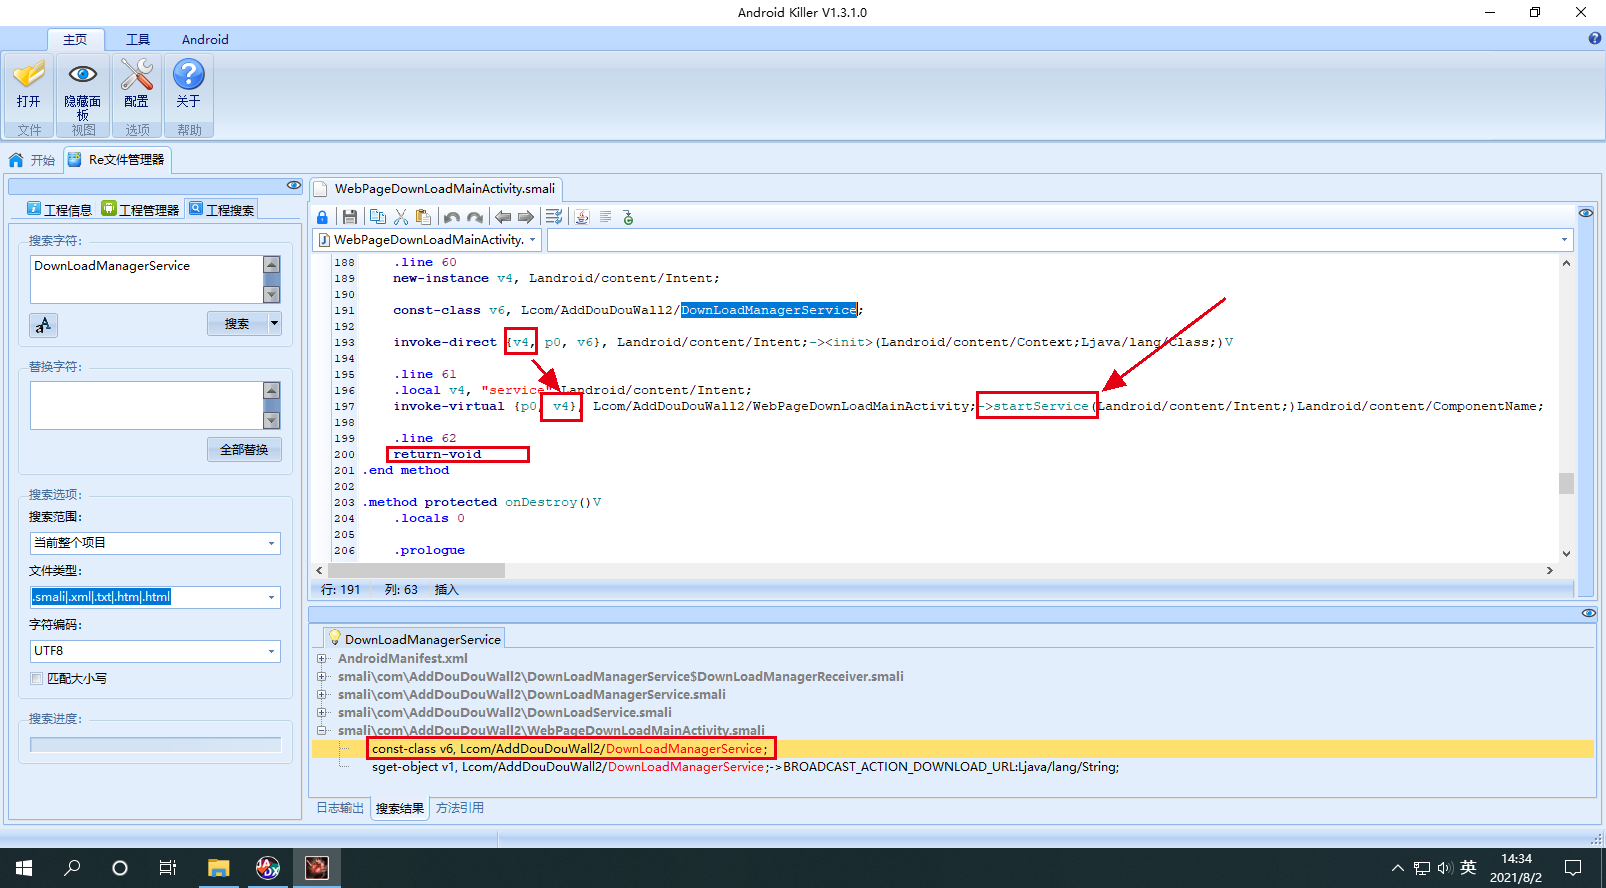Viewport: 1606px width, 888px height.
Task: Click the 工程搜索 tab
Action: click(x=221, y=209)
